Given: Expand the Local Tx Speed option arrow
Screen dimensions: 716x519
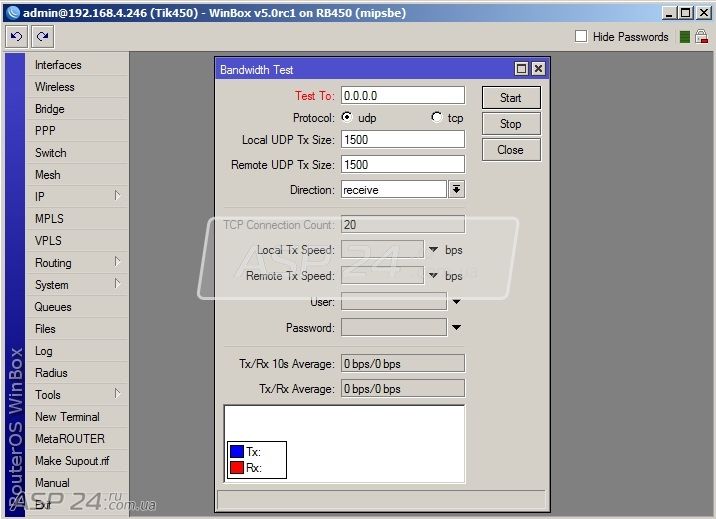Looking at the screenshot, I should pyautogui.click(x=433, y=249).
